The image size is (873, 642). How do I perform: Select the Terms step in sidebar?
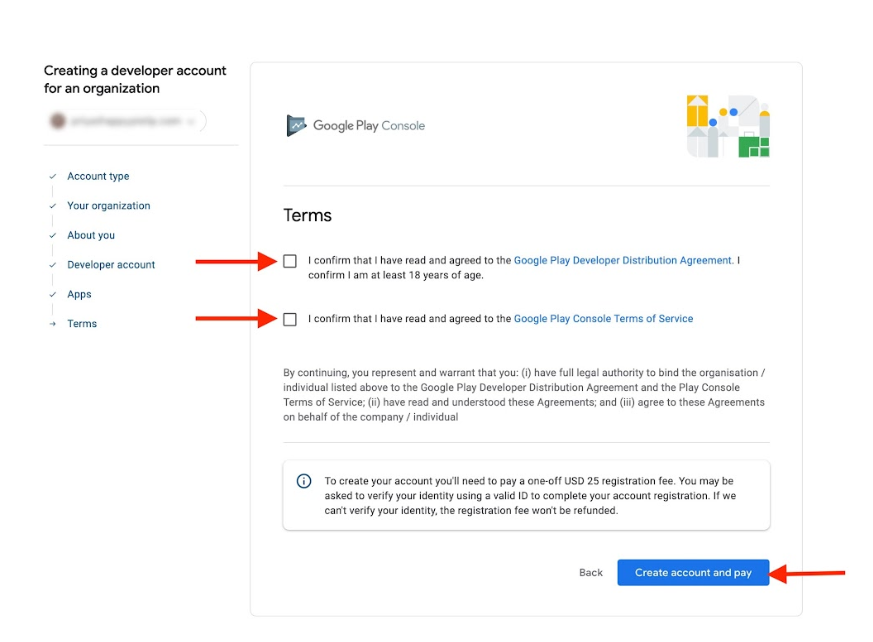click(x=82, y=324)
